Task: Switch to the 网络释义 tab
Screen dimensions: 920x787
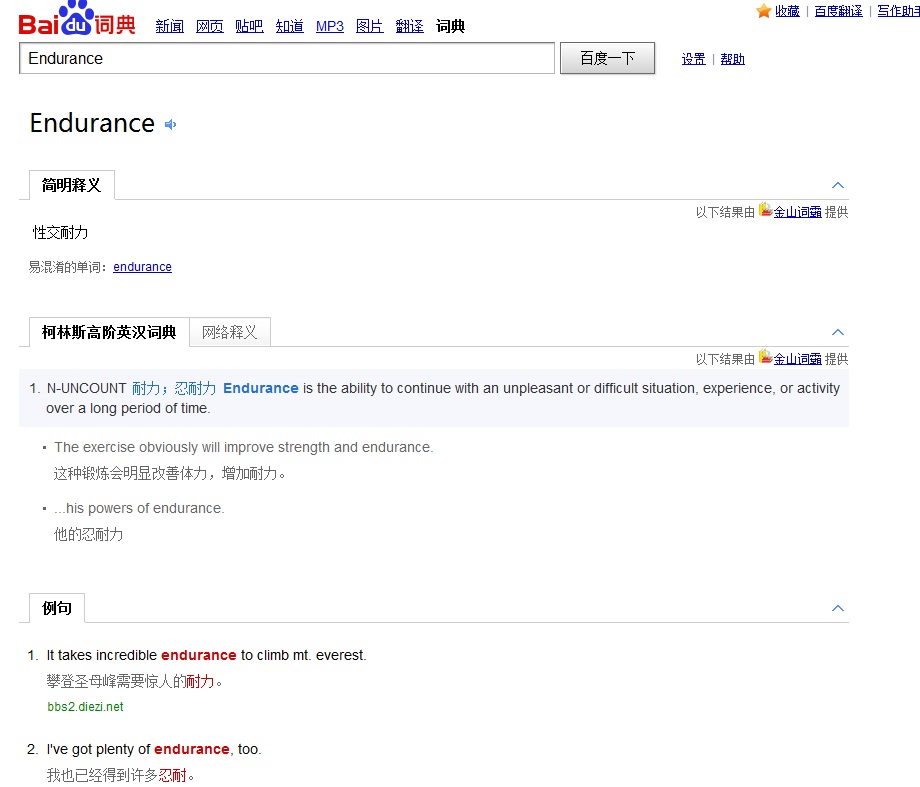Action: pos(229,332)
